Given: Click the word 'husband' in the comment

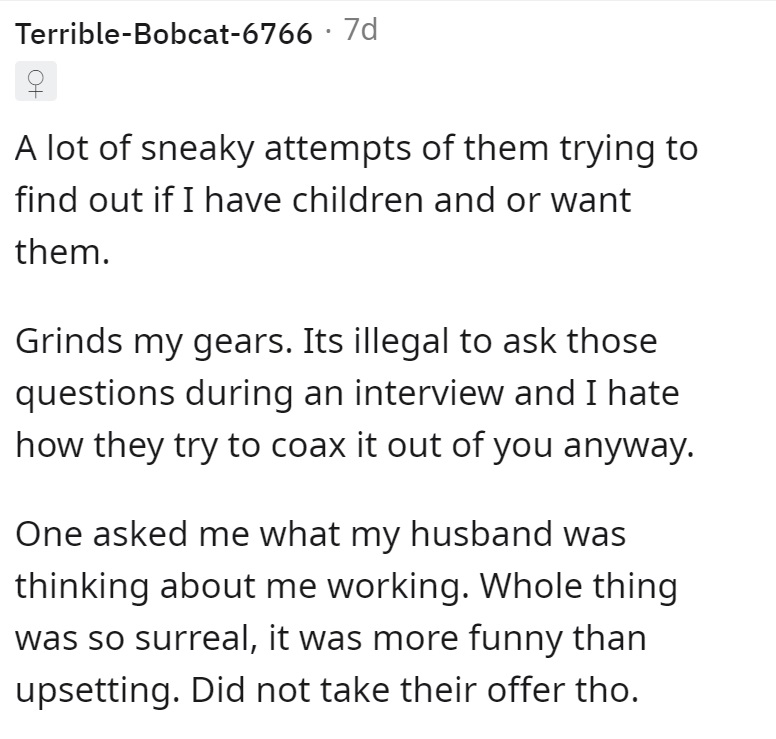Looking at the screenshot, I should tap(481, 534).
